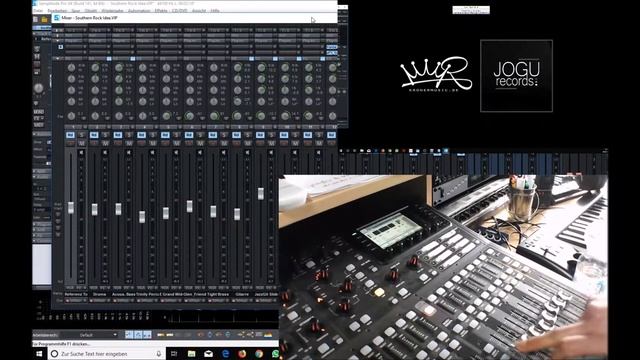640x360 pixels.
Task: Toggle the blue mute button on Gitarre
Action: pos(236,135)
